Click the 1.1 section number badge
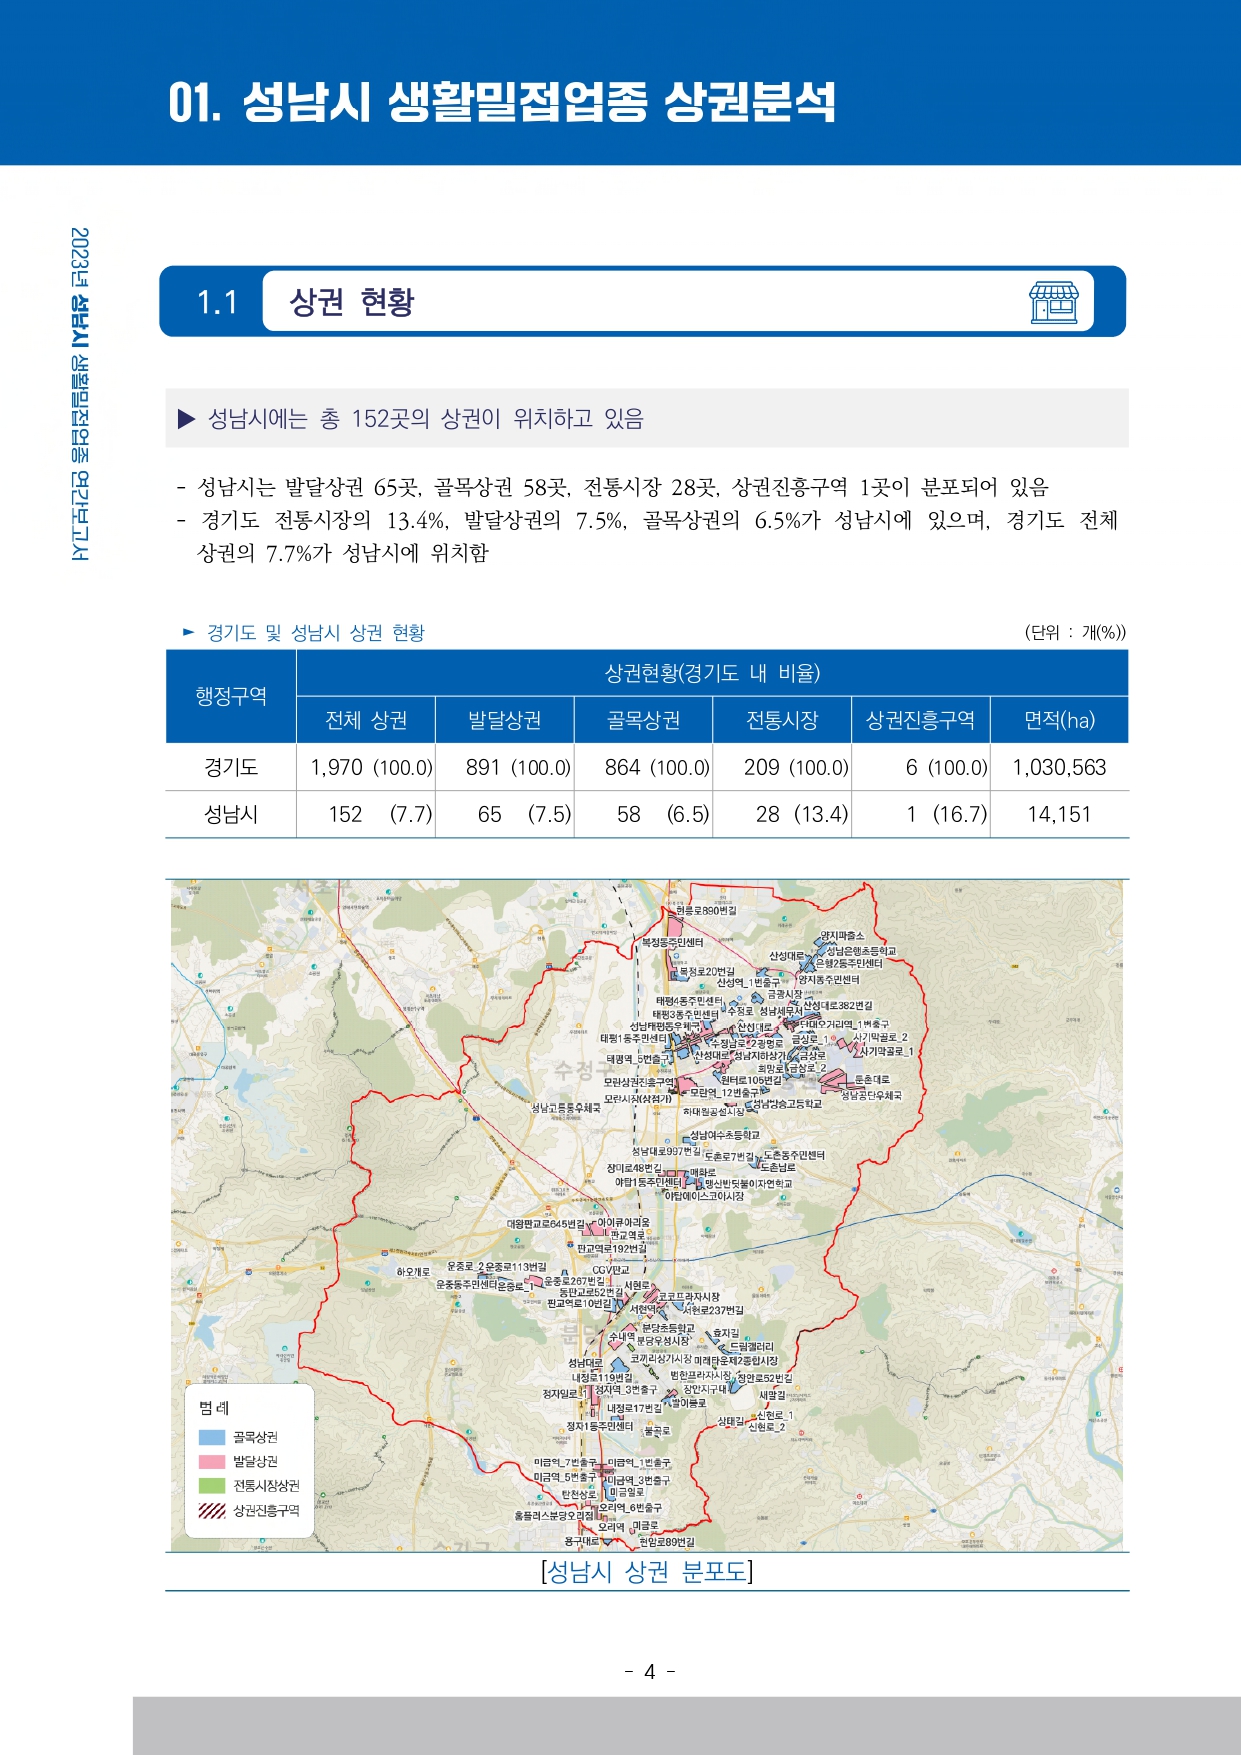Screen dimensions: 1241x1755 click(x=217, y=302)
